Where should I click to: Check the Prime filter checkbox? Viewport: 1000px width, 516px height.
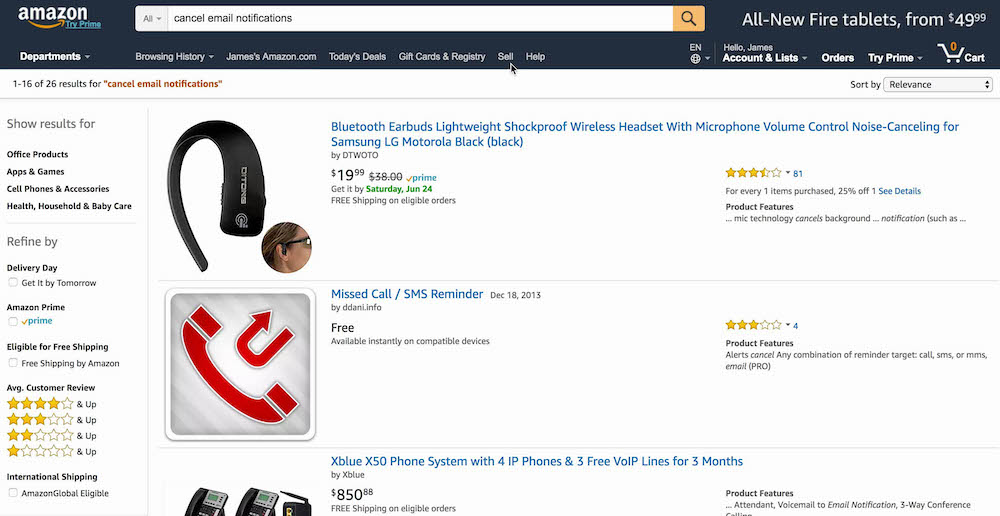click(13, 322)
